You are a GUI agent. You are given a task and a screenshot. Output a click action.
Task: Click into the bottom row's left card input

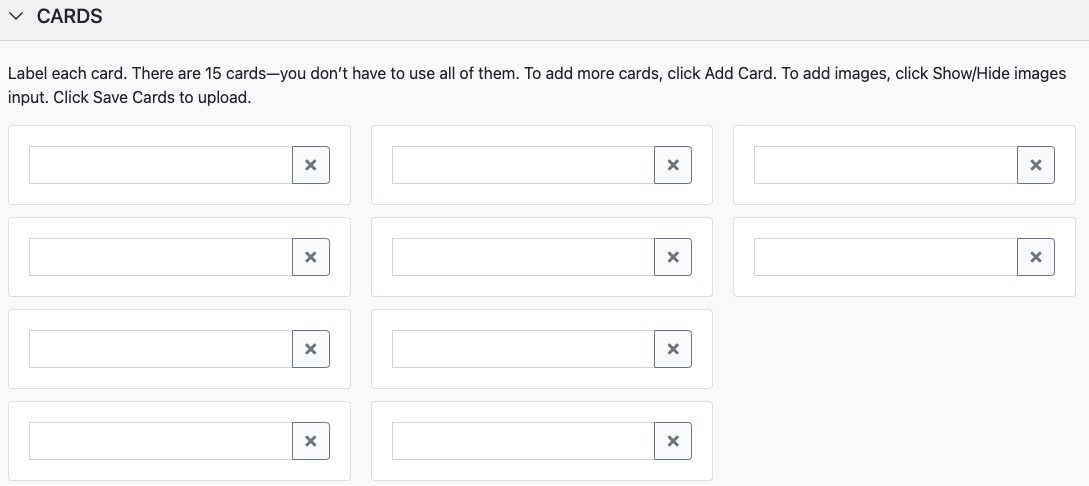160,441
